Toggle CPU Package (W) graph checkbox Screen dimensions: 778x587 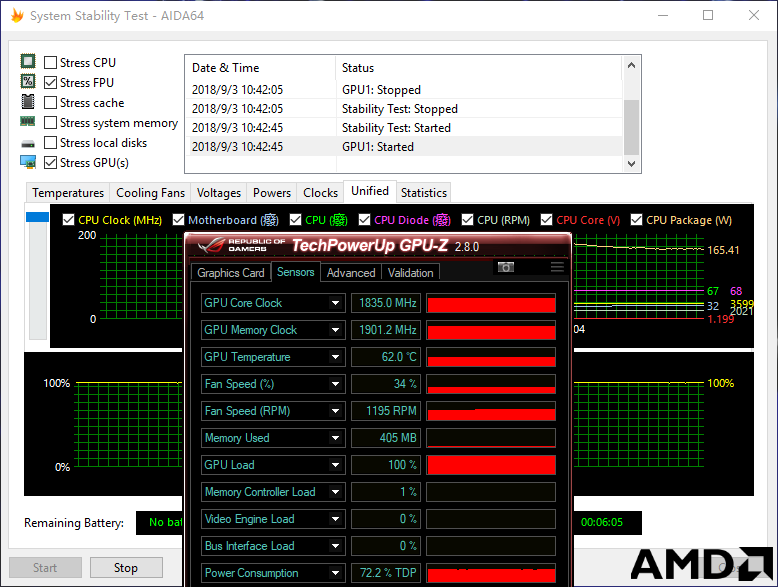[636, 220]
